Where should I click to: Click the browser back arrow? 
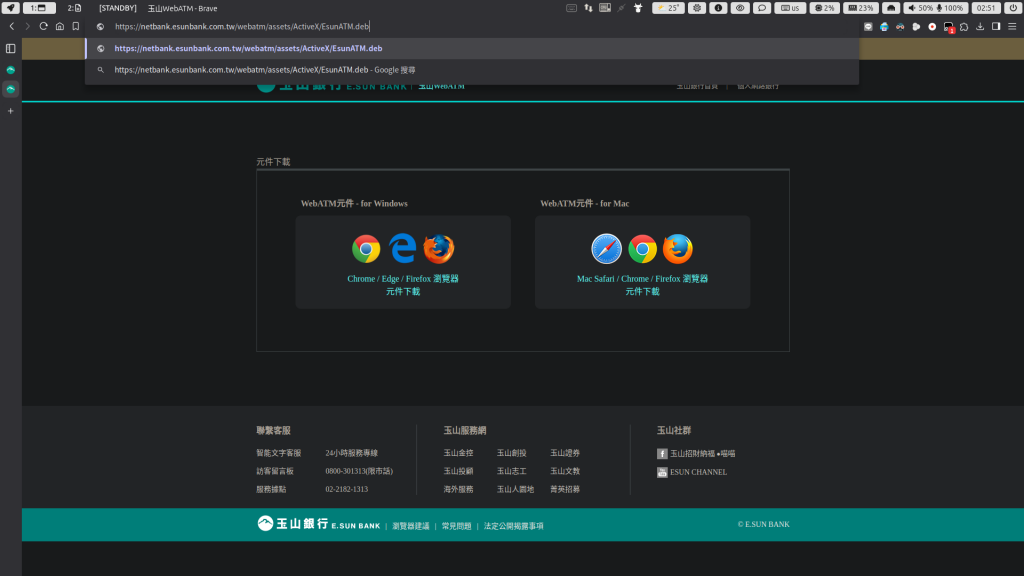click(x=12, y=26)
